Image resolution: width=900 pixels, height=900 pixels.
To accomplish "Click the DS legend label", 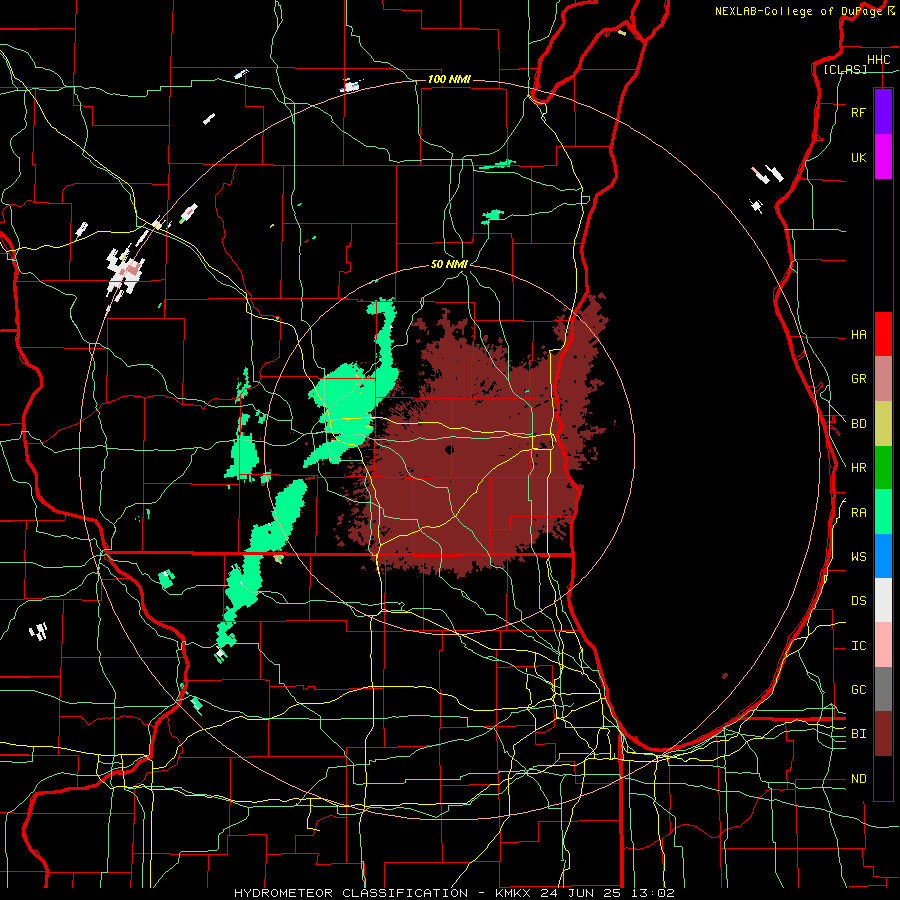I will pyautogui.click(x=858, y=601).
